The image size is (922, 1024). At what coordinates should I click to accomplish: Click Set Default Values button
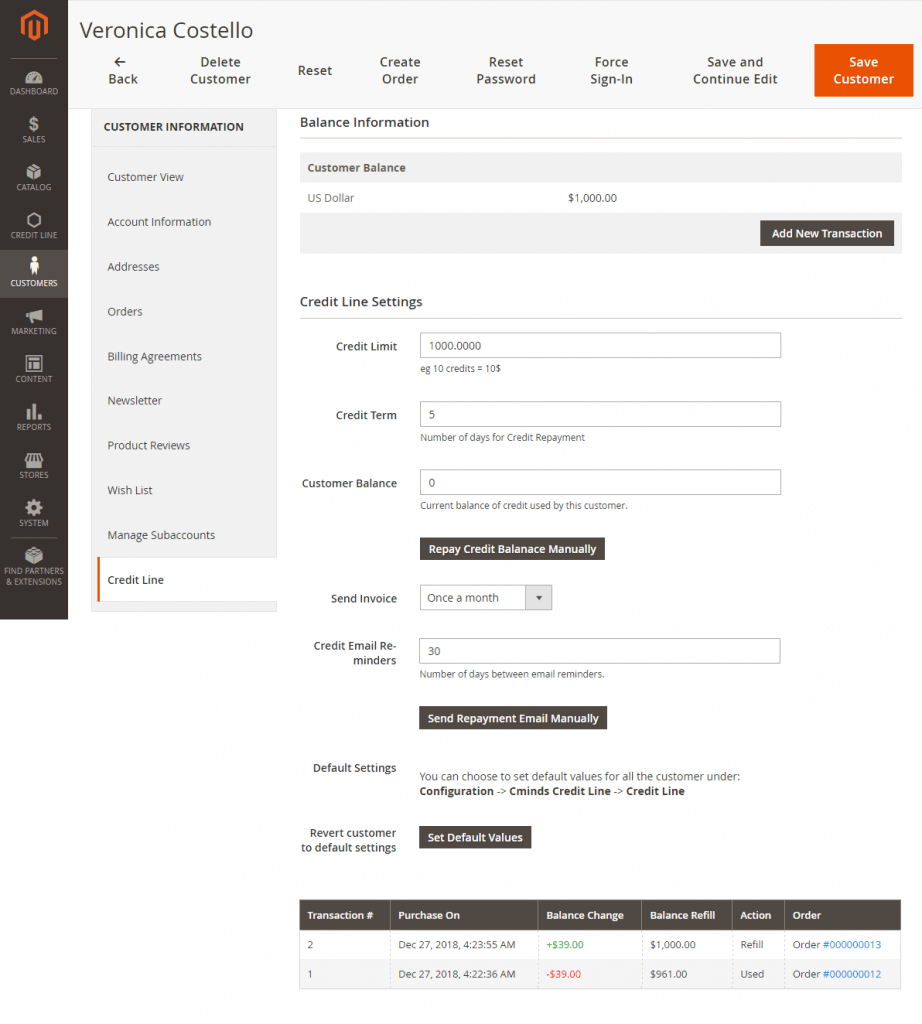(475, 837)
